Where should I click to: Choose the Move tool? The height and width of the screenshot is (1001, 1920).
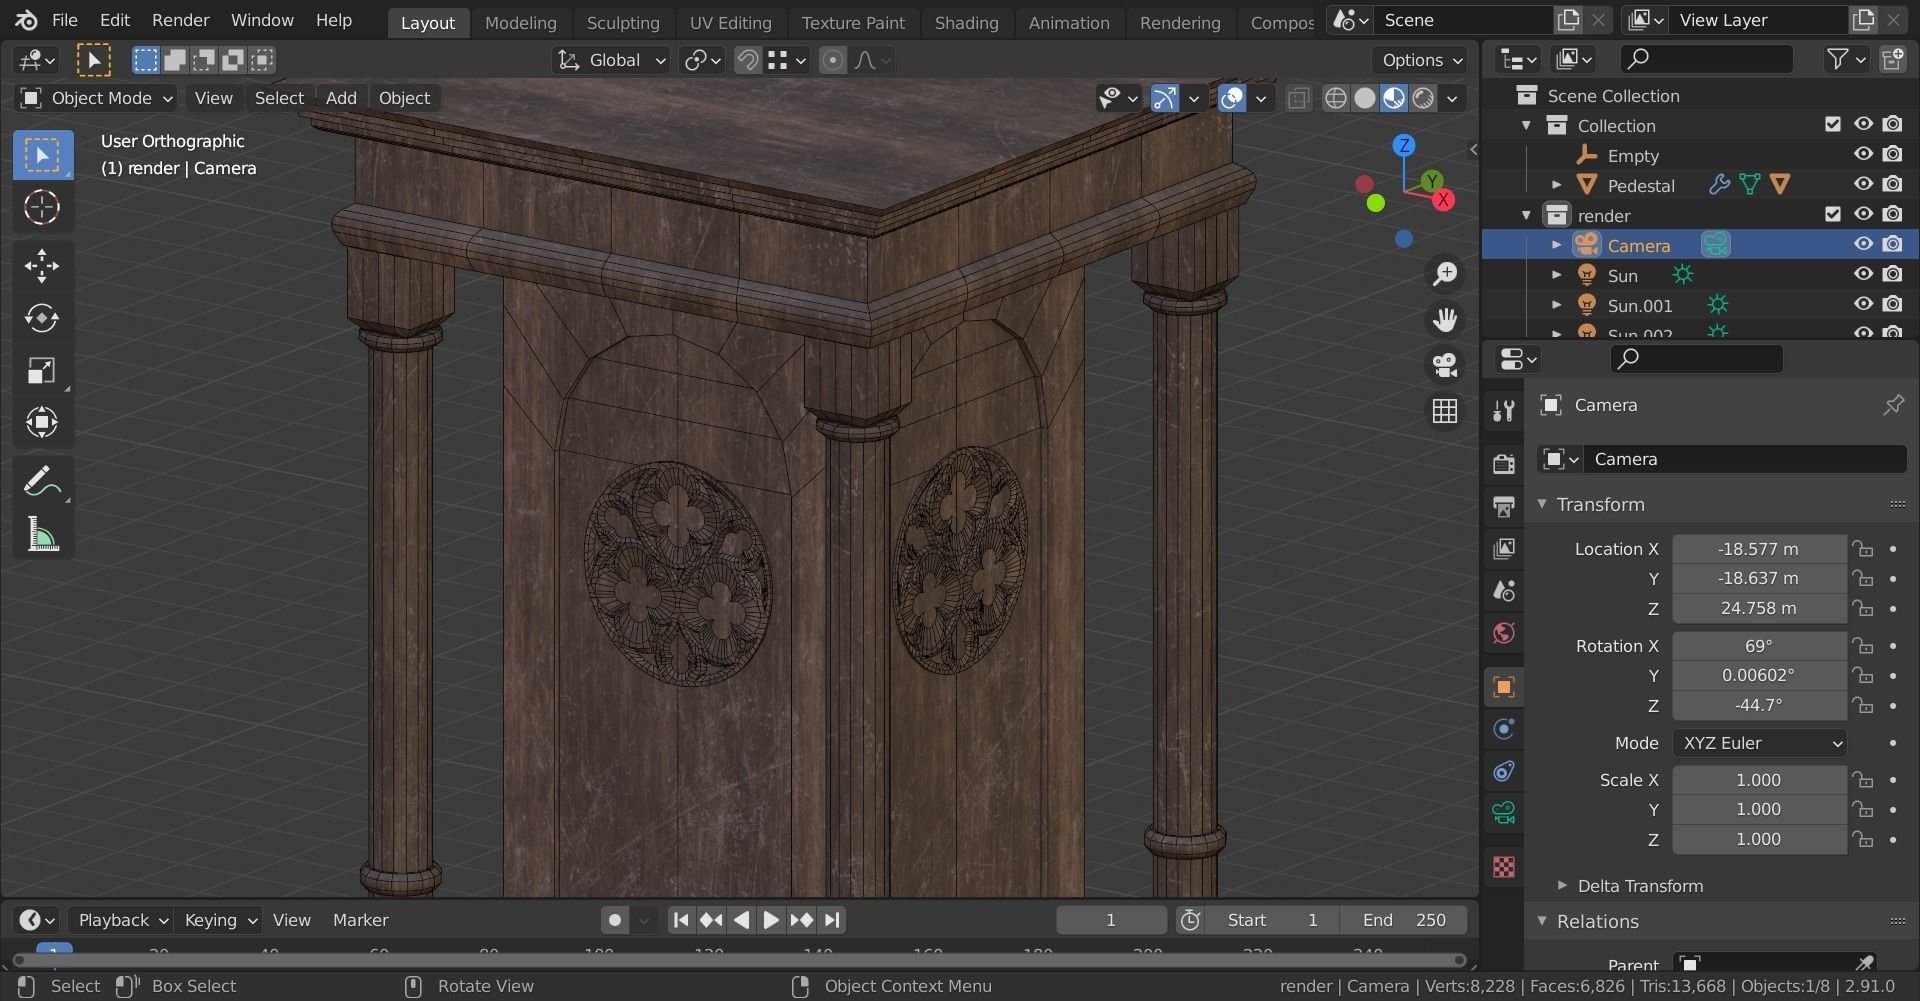click(x=42, y=265)
